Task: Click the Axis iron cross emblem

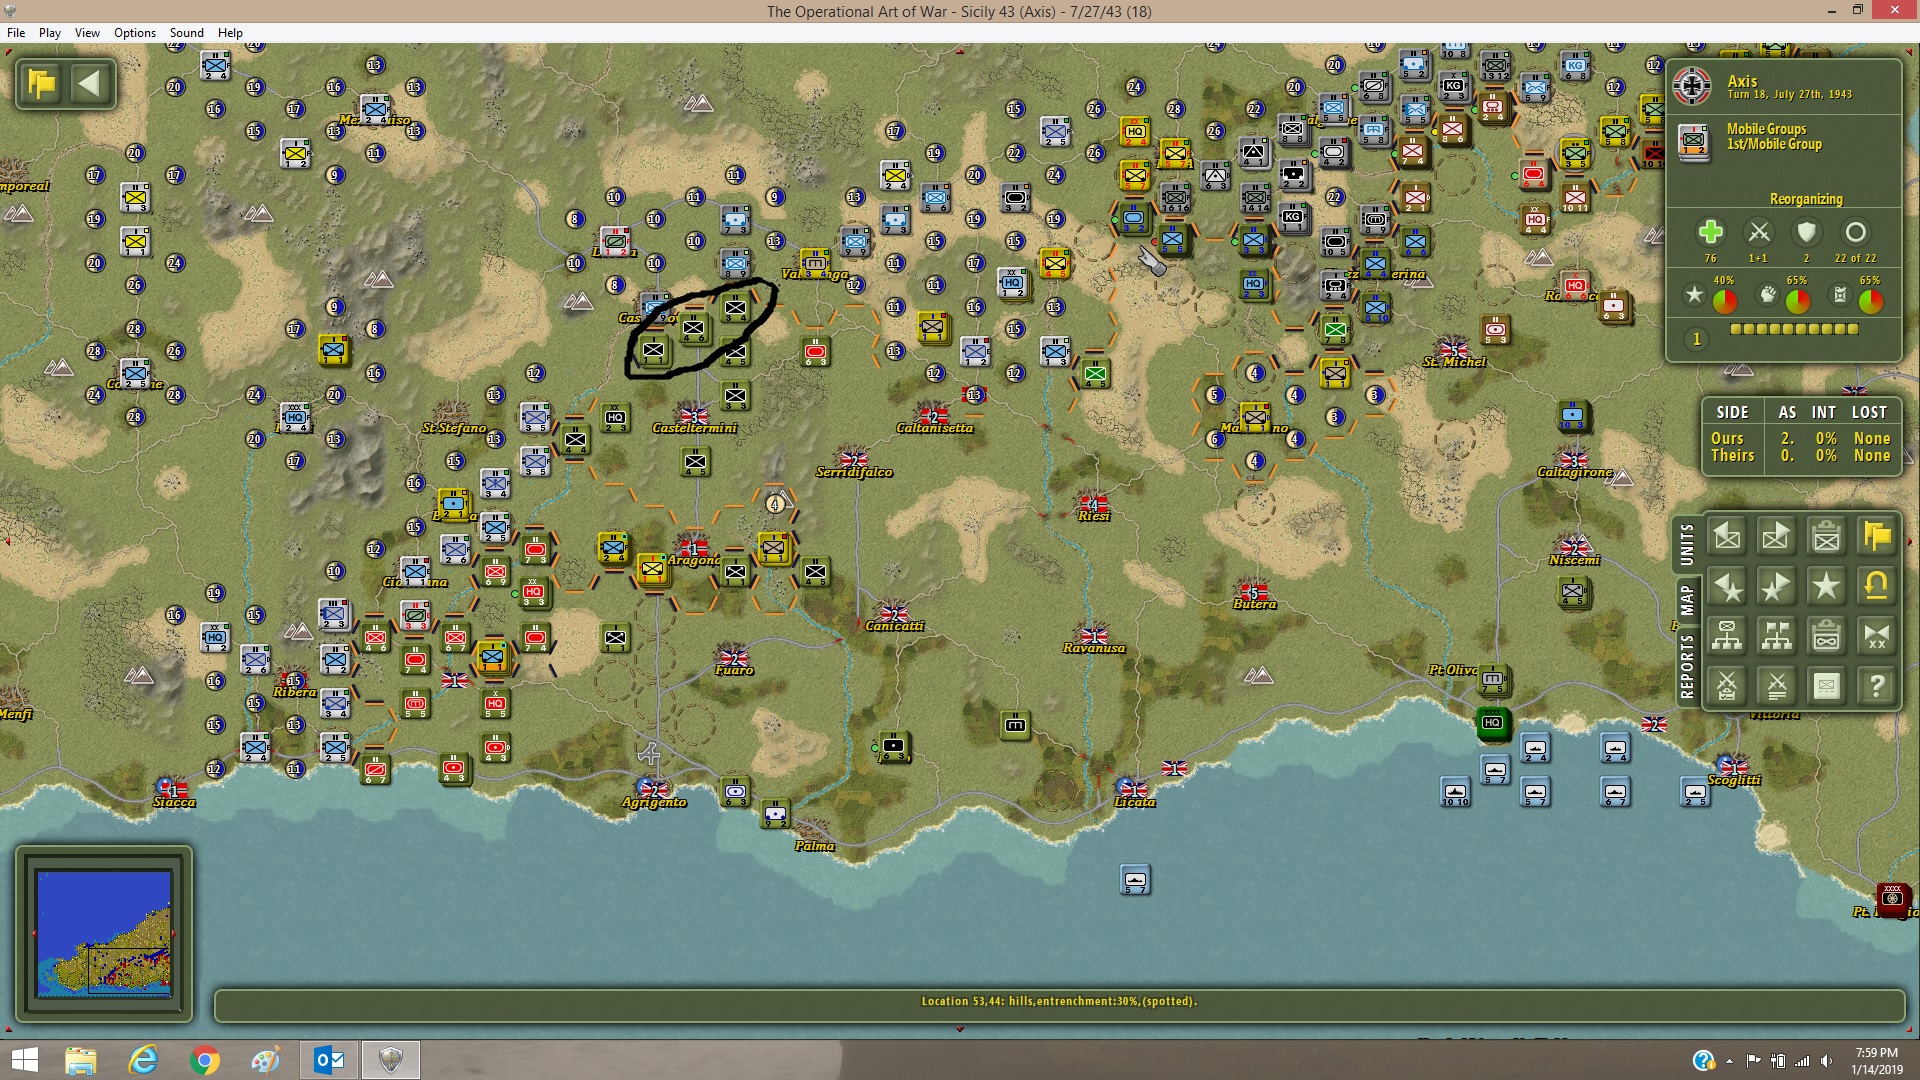Action: tap(1692, 86)
